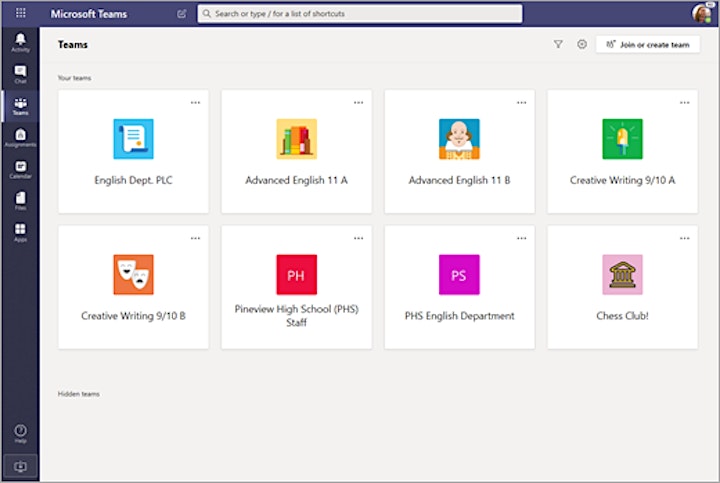
Task: Open more options for Pineview High School Staff
Action: click(x=358, y=238)
